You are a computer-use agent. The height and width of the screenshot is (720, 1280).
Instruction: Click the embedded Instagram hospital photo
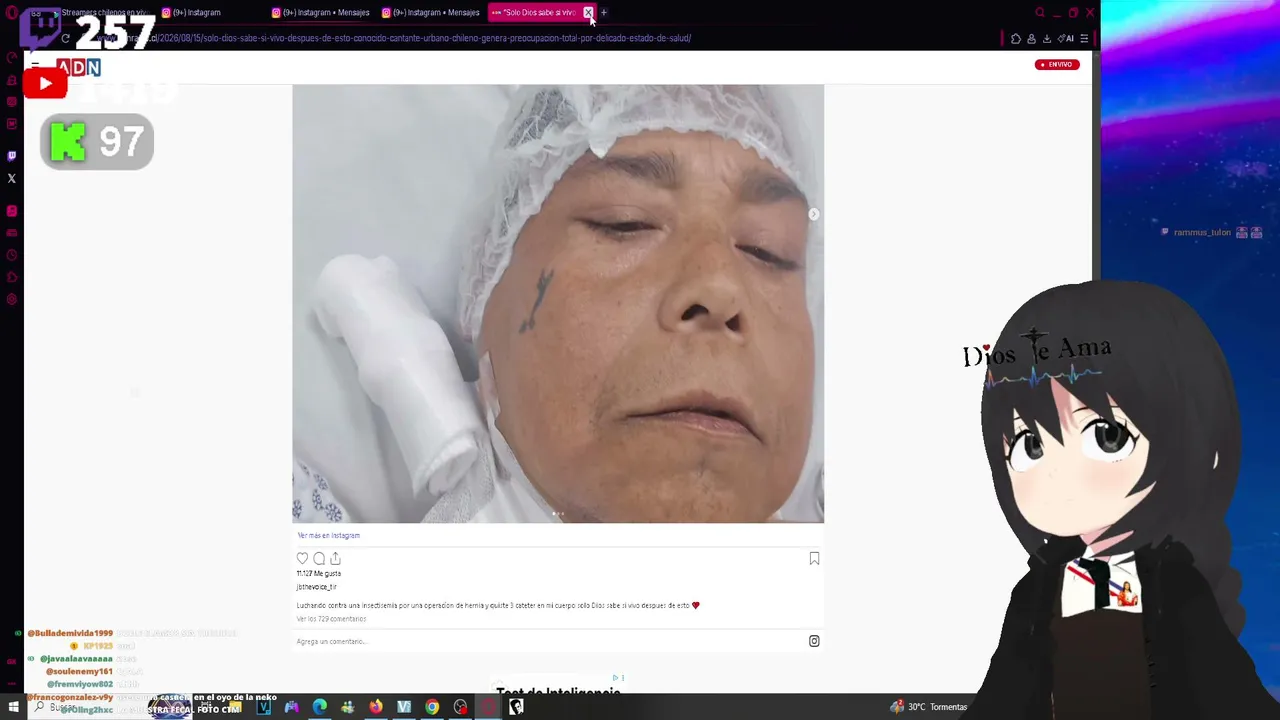pos(558,304)
